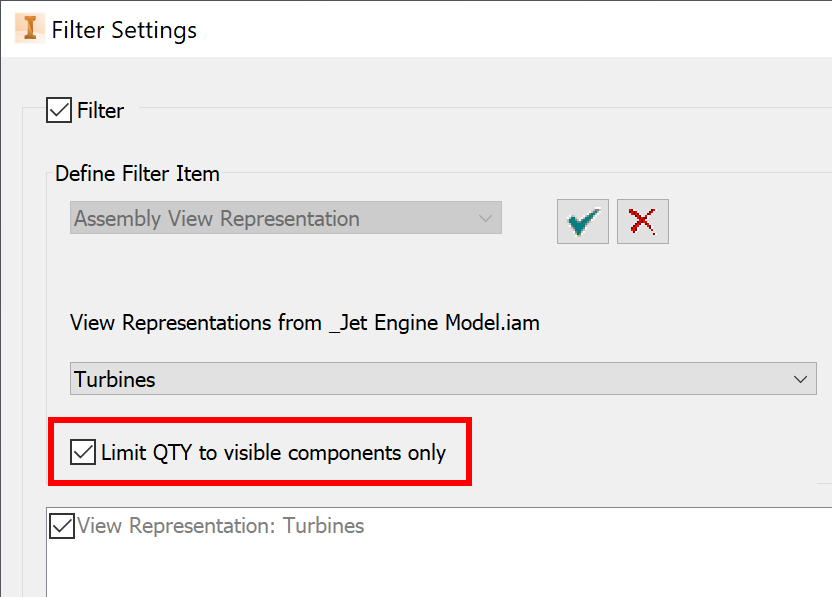Select the Turbines entry in the combo field

(440, 379)
